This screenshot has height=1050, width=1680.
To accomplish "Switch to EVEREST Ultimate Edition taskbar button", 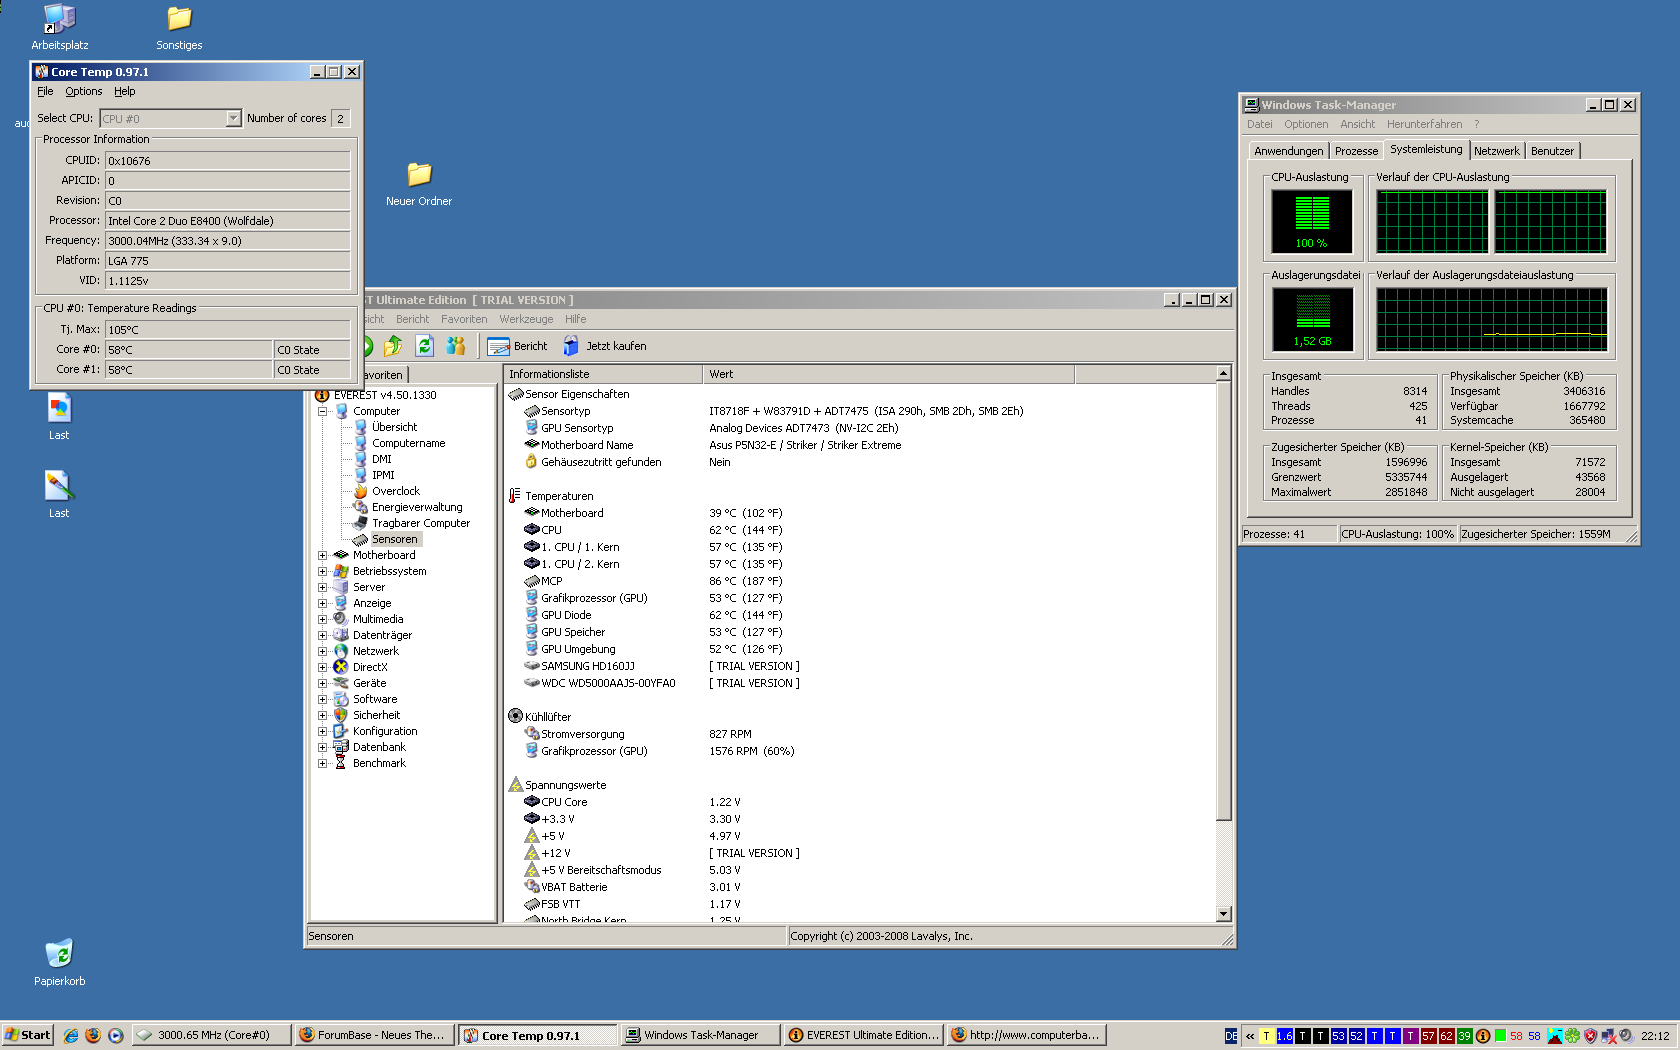I will click(862, 1035).
